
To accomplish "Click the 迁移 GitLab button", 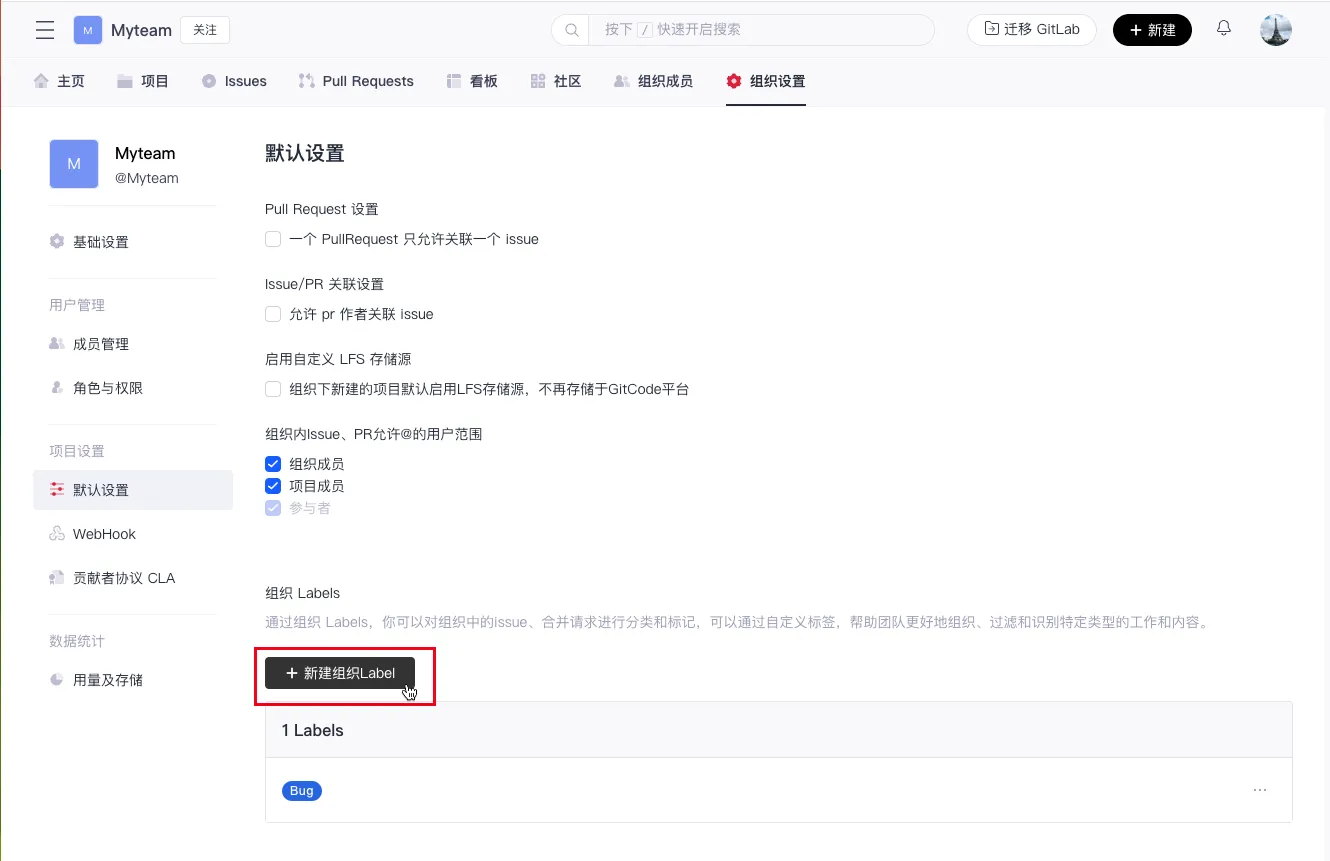I will coord(1031,30).
